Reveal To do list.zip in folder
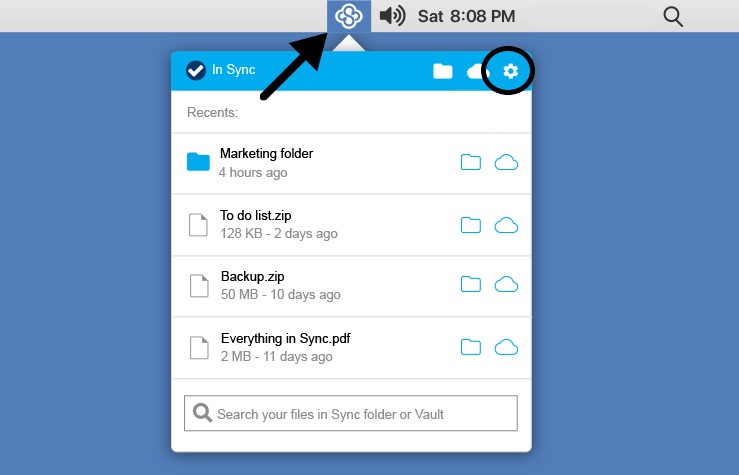The height and width of the screenshot is (475, 739). pyautogui.click(x=470, y=224)
